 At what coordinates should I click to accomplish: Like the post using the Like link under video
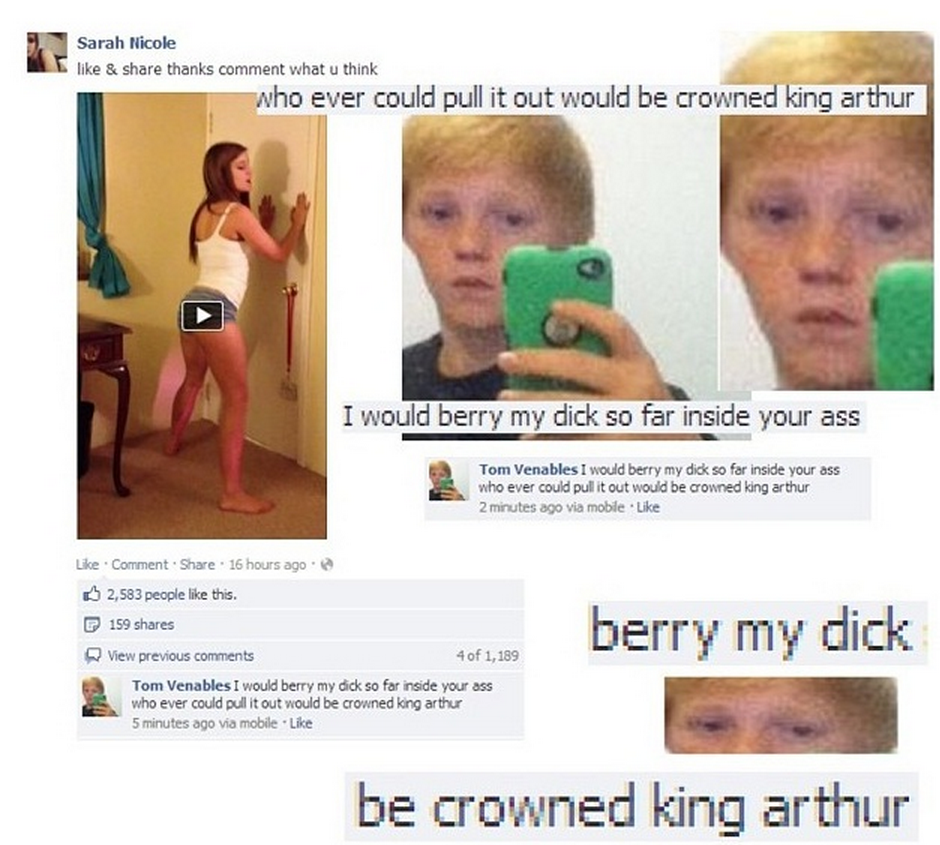click(88, 565)
